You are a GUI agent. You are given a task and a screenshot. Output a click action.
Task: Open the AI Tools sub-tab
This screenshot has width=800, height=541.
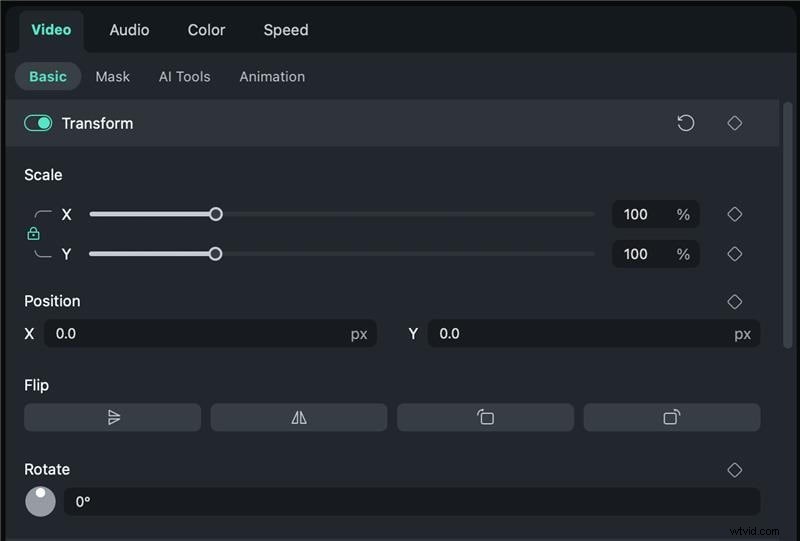pyautogui.click(x=185, y=76)
